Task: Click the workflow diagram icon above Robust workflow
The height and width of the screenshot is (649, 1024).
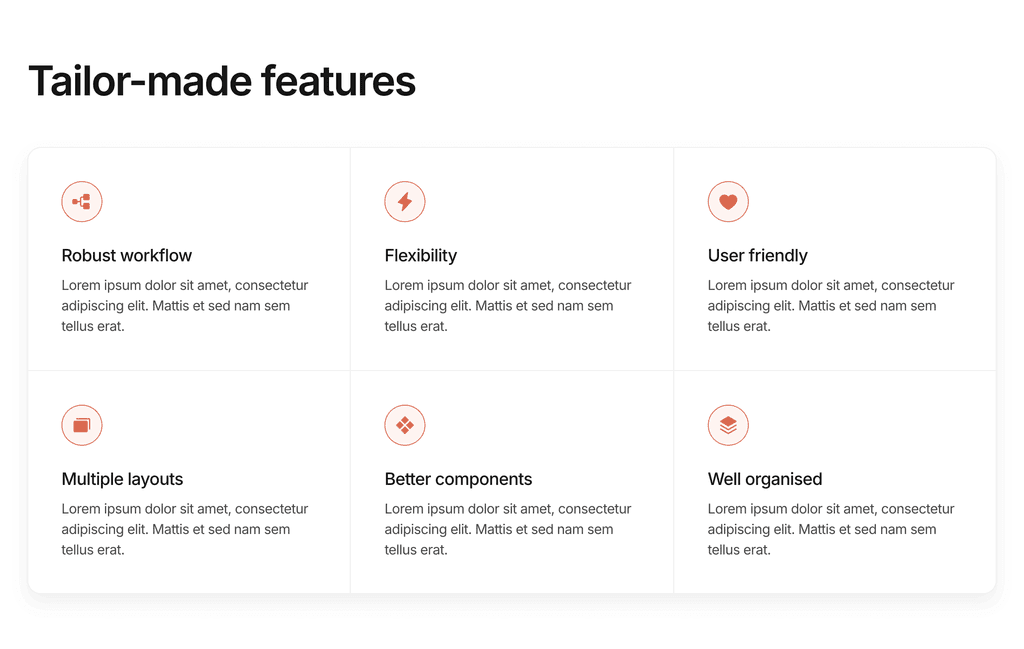Action: coord(81,201)
